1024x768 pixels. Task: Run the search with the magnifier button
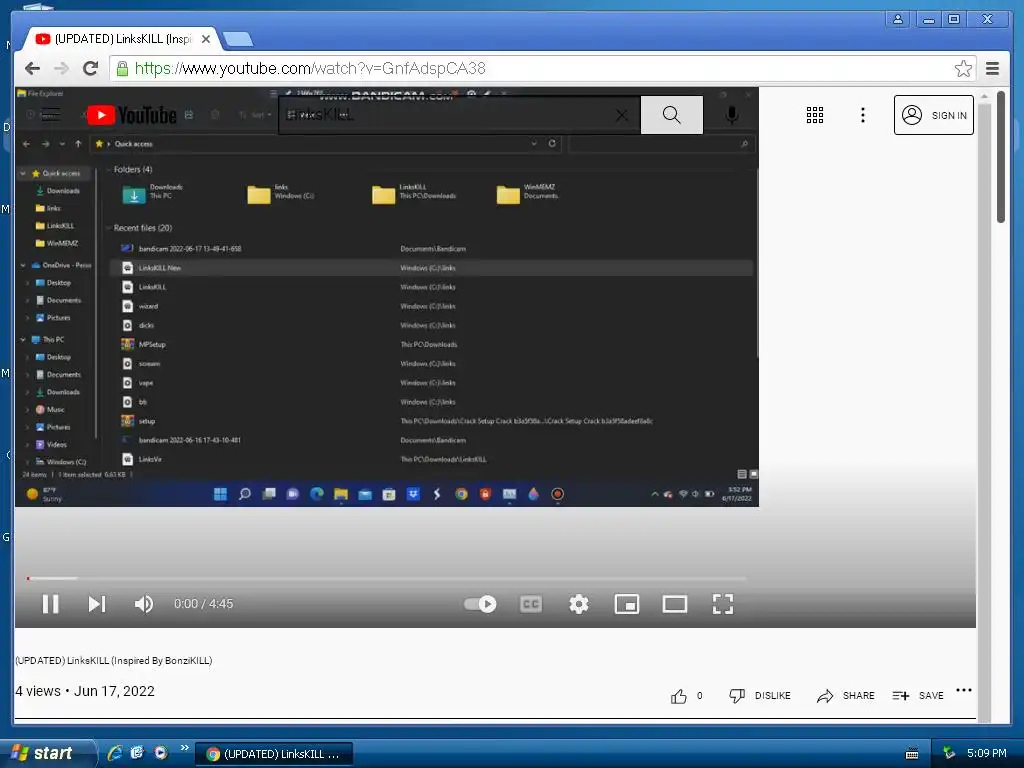[x=671, y=115]
